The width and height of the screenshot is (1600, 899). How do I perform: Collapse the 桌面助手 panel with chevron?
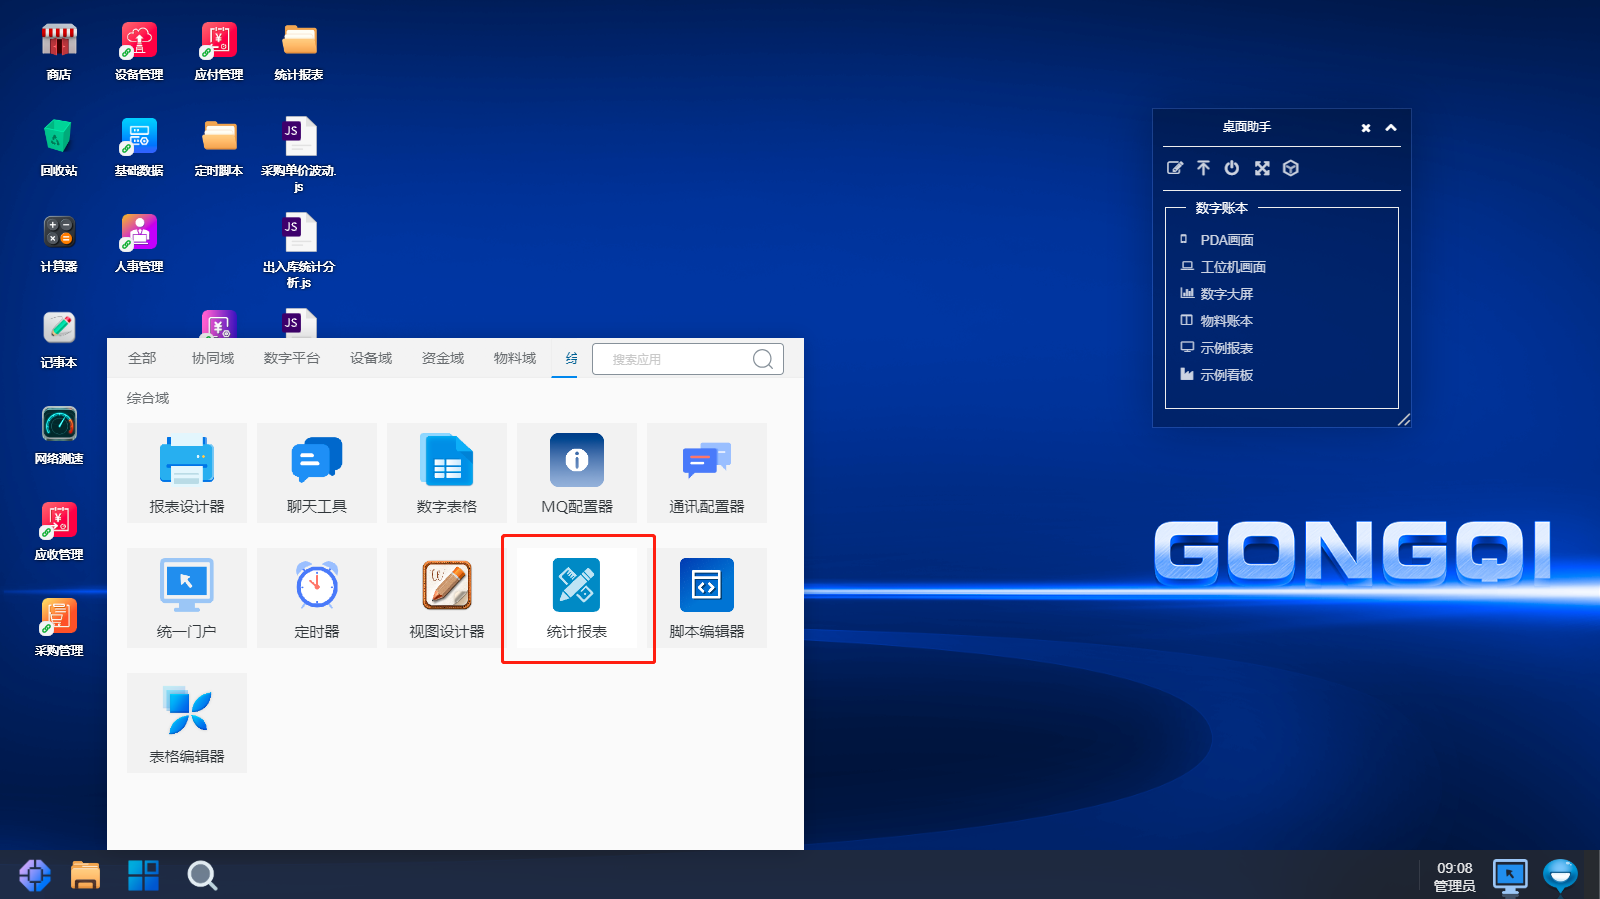click(x=1391, y=128)
